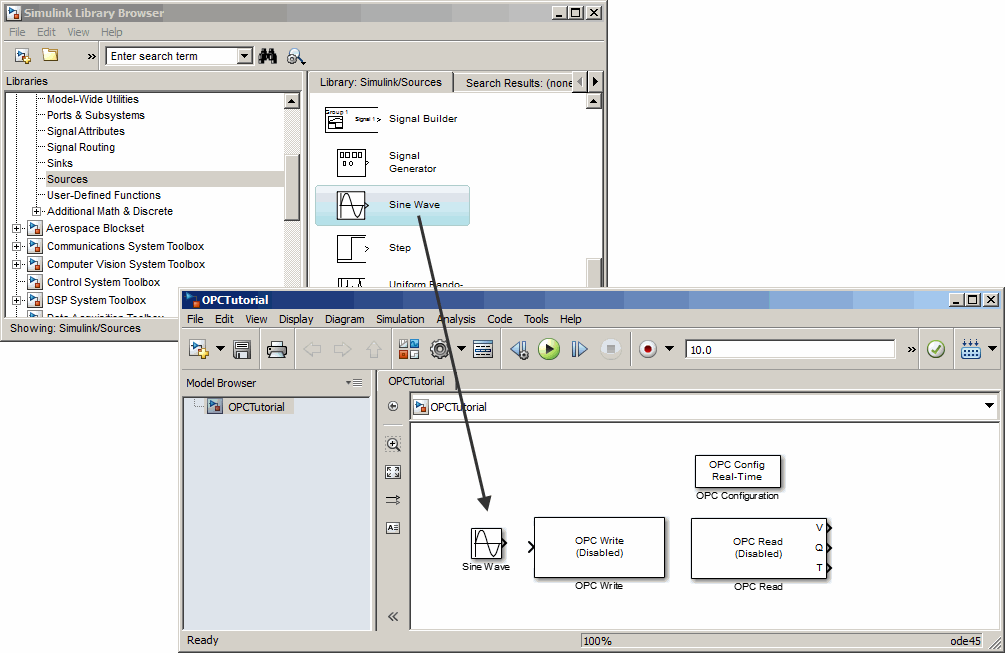
Task: Run the simulation with green play button
Action: coord(549,349)
